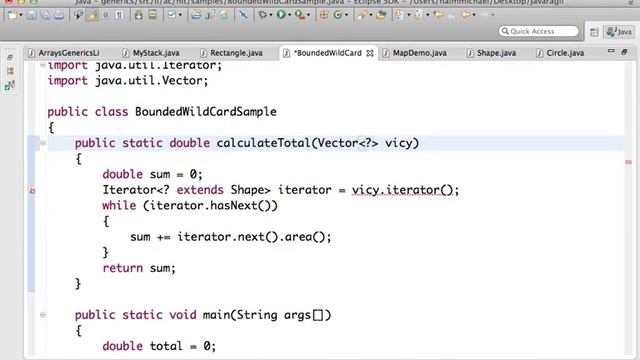The height and width of the screenshot is (360, 640).
Task: Open the External Tools dropdown arrow
Action: click(x=309, y=15)
